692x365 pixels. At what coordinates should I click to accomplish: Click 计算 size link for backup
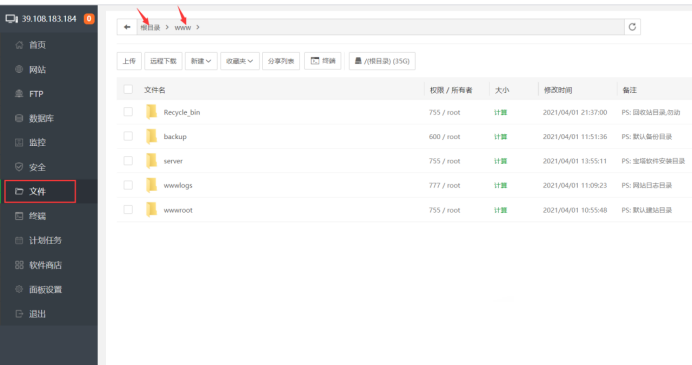point(500,137)
